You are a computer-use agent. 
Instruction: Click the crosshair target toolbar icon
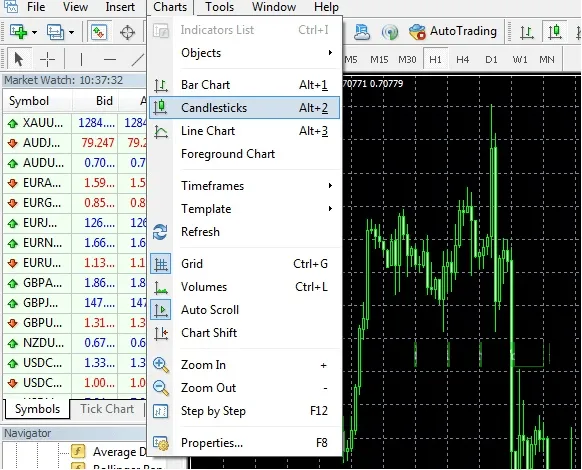pos(127,32)
